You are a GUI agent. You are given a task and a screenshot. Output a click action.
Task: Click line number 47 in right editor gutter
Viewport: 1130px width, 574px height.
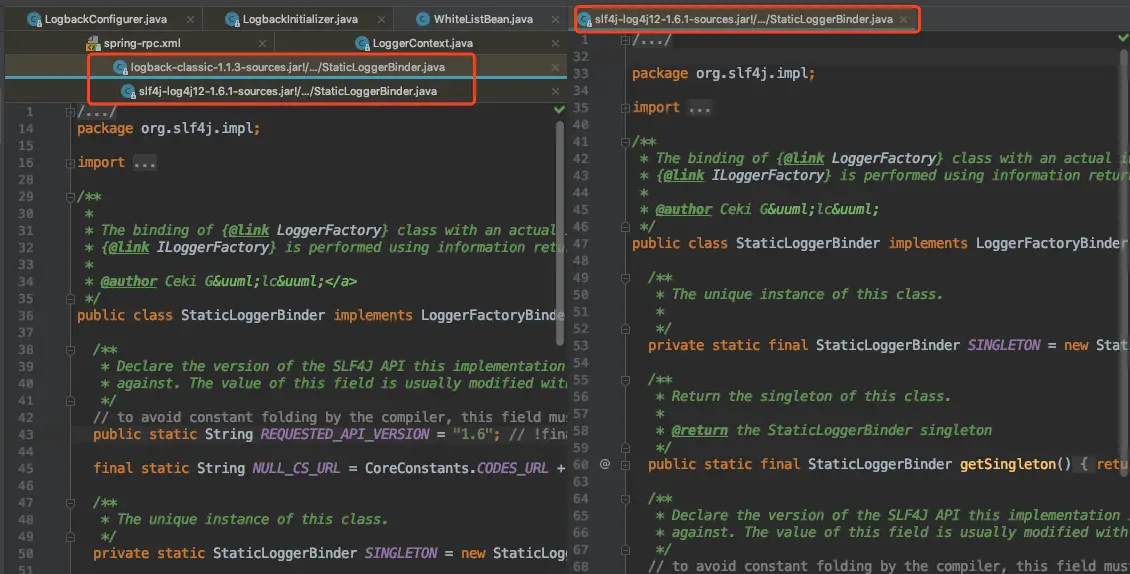[581, 243]
